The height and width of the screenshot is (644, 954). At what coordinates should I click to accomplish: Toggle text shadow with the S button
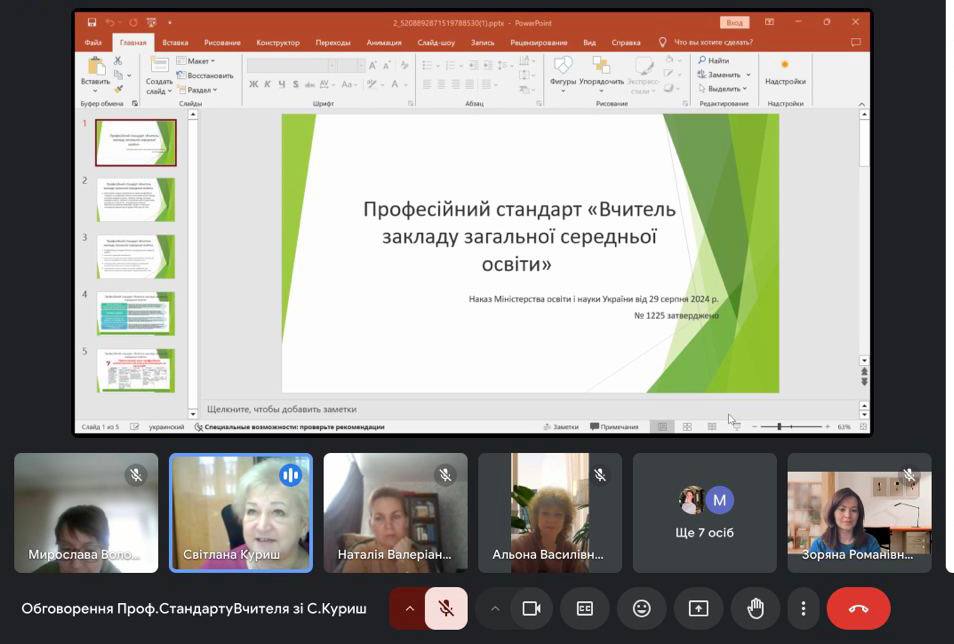[296, 84]
